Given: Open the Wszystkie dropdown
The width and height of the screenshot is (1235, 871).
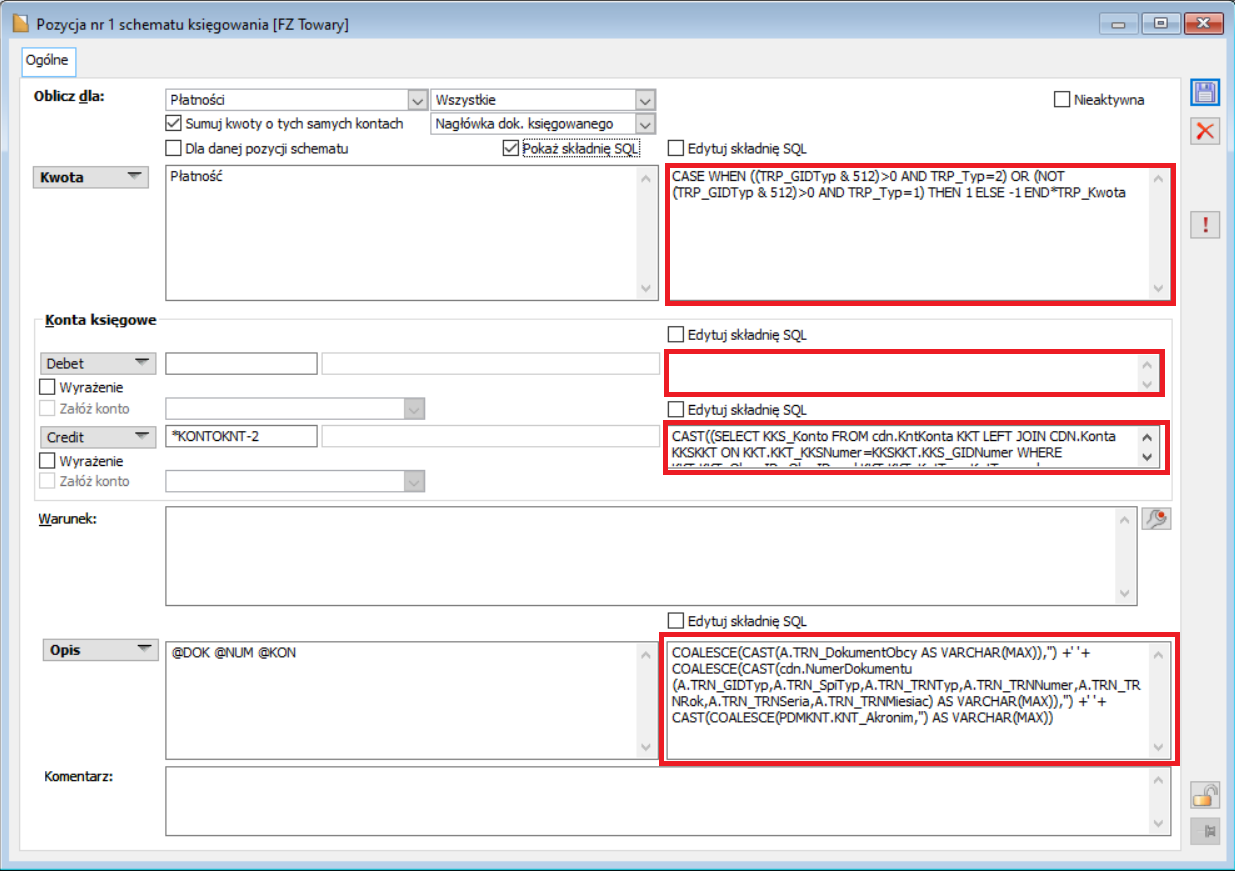Looking at the screenshot, I should pyautogui.click(x=645, y=100).
